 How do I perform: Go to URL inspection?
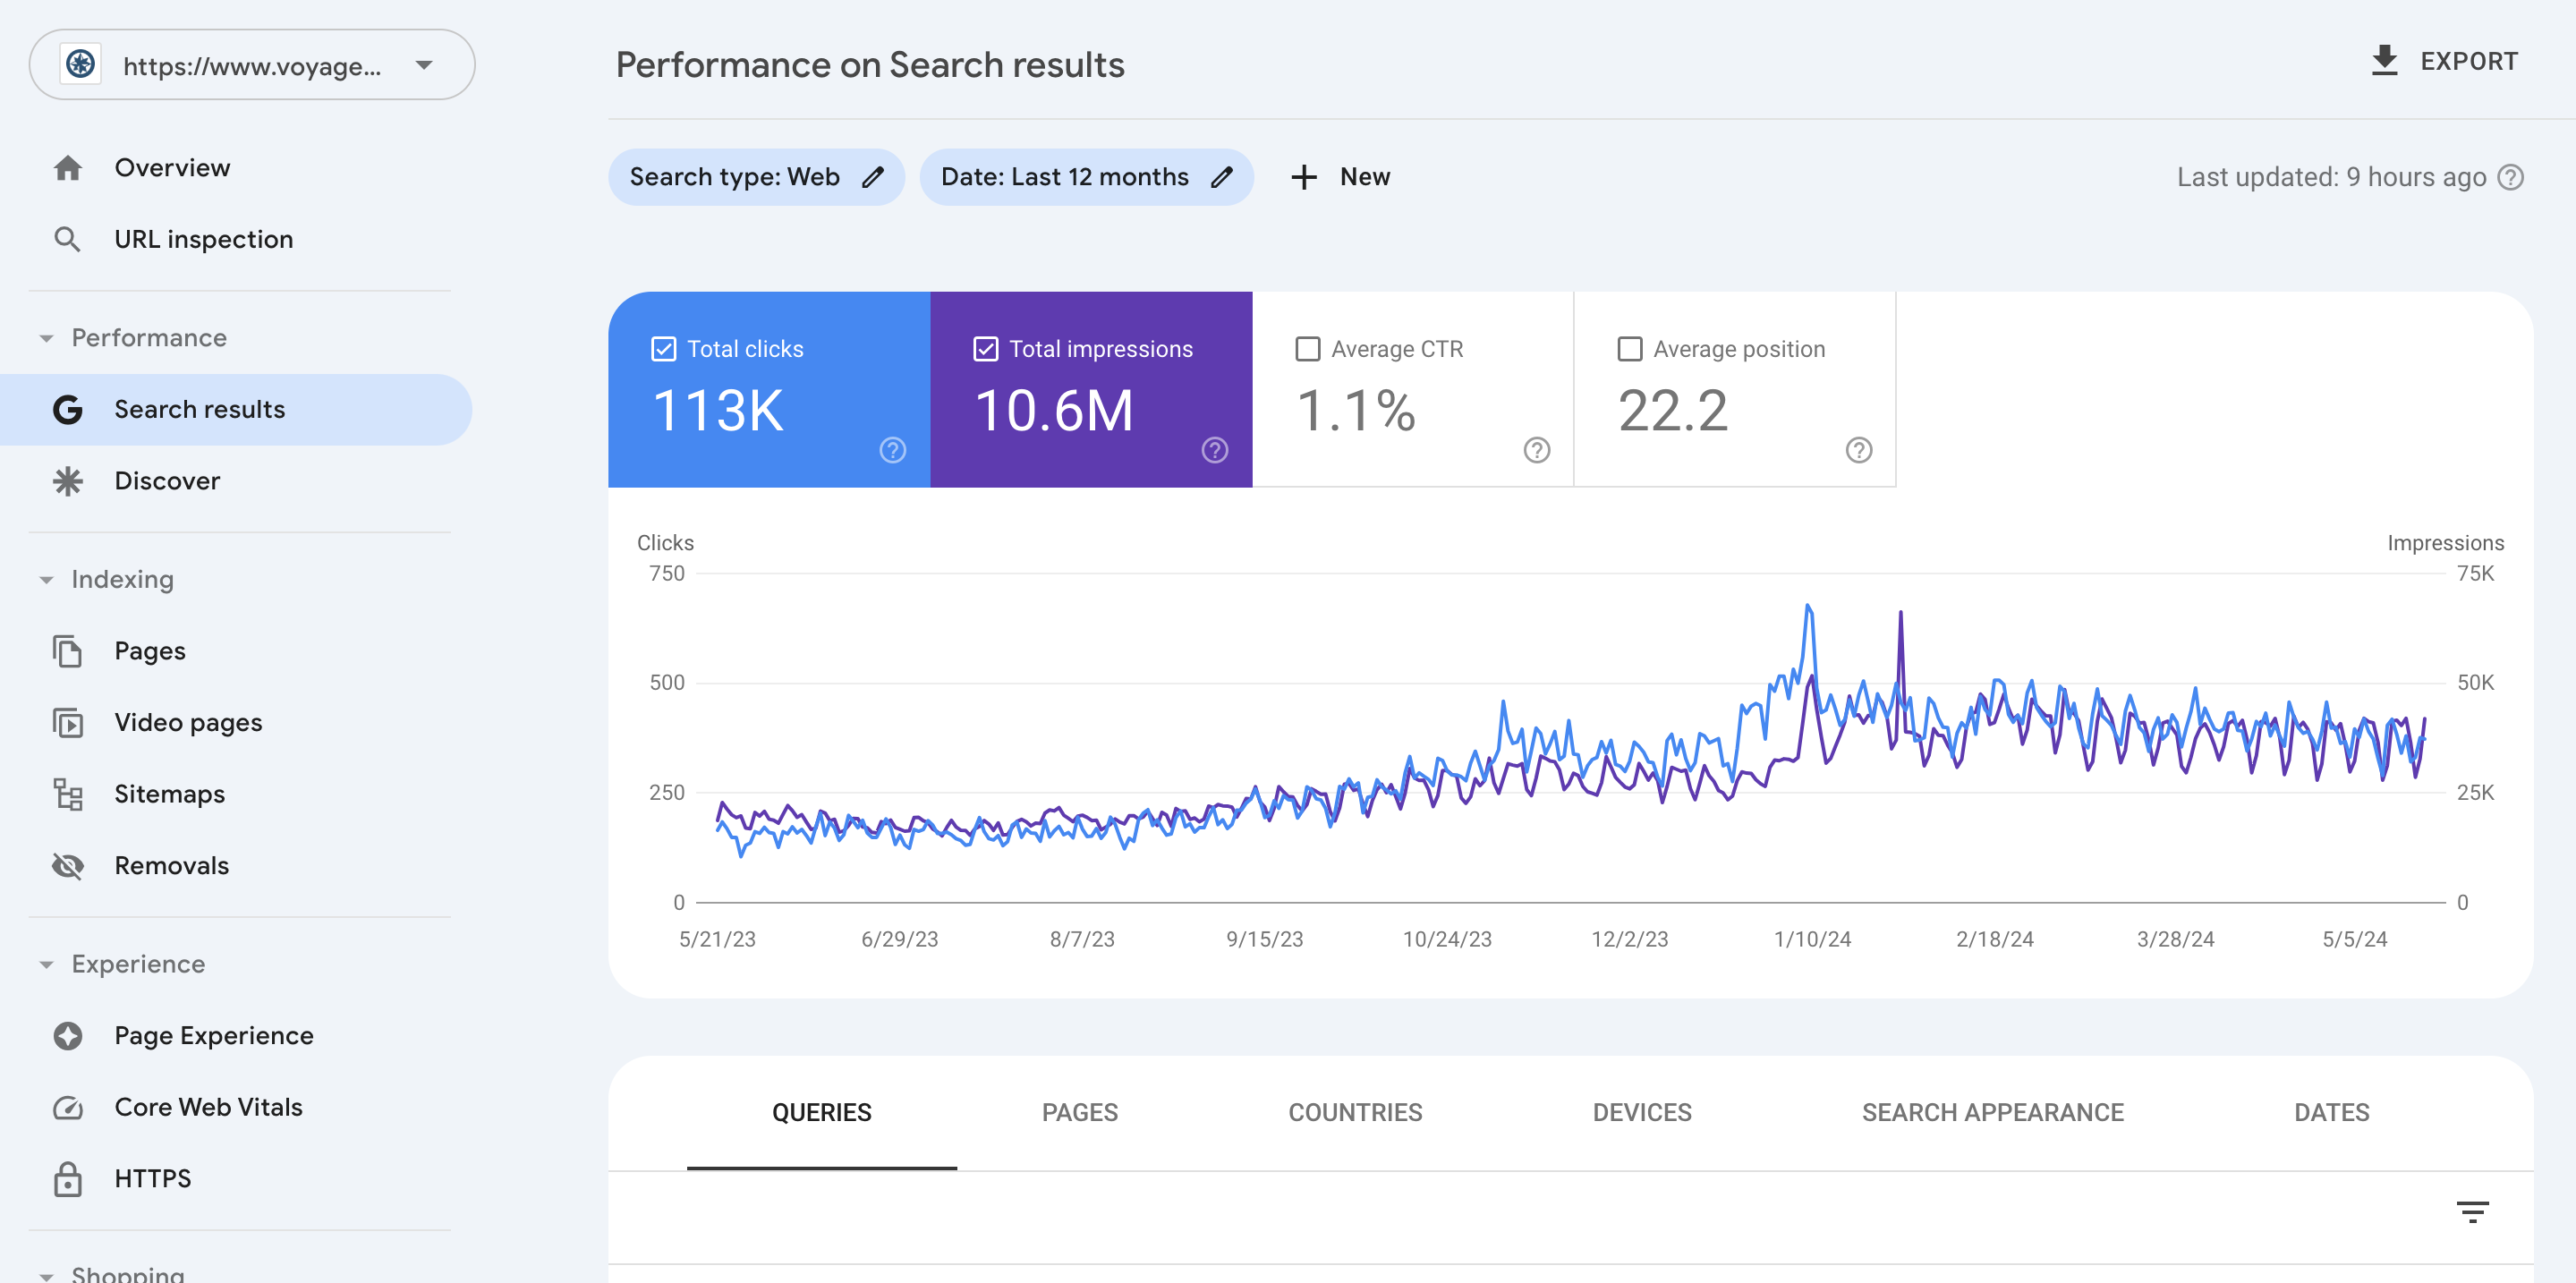(x=203, y=239)
